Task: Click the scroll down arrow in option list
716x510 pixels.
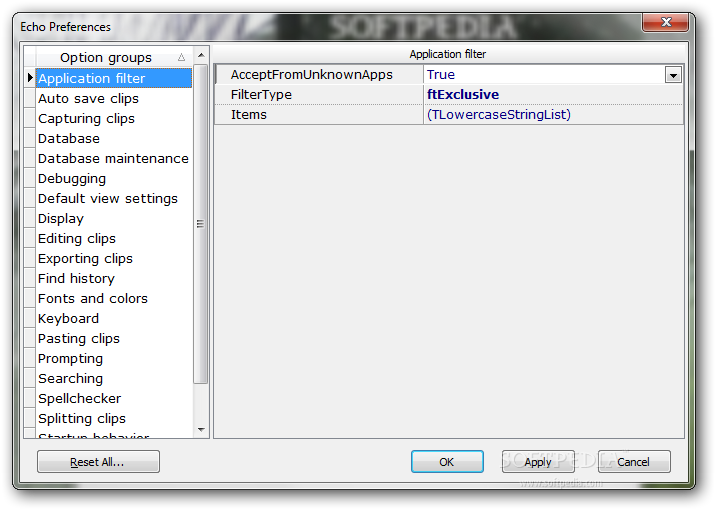Action: click(201, 429)
